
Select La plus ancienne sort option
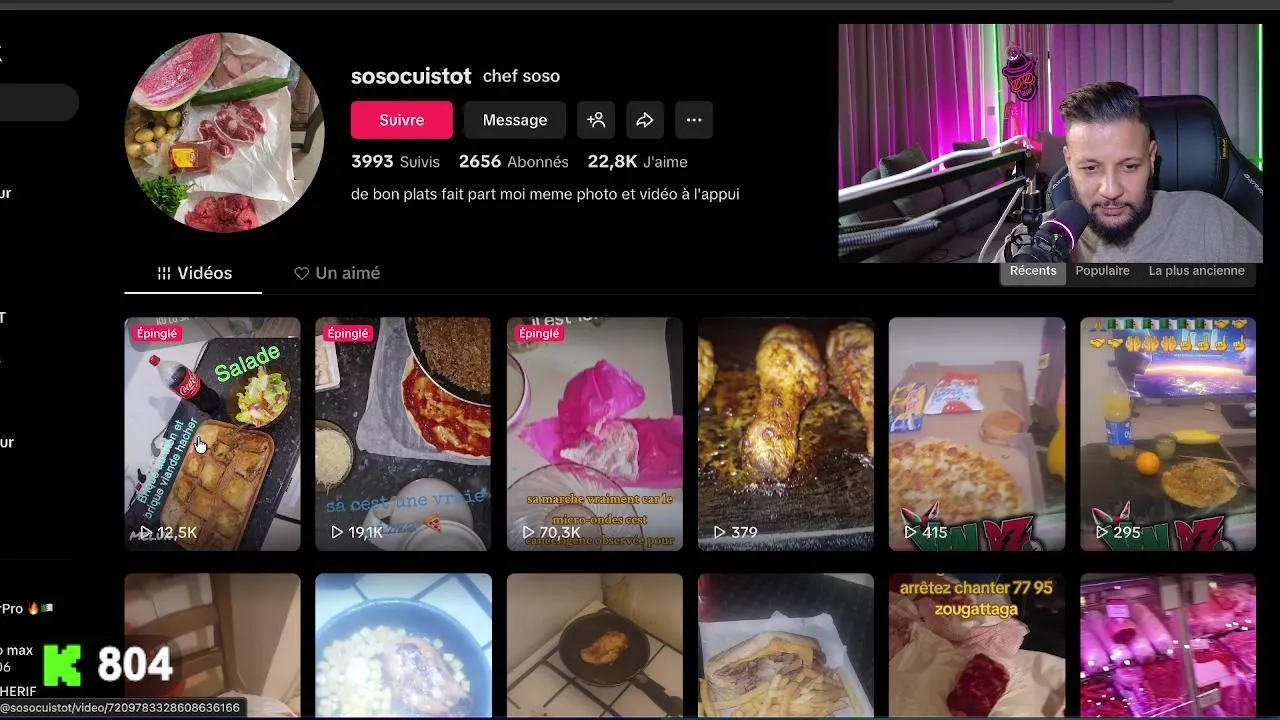click(1196, 271)
